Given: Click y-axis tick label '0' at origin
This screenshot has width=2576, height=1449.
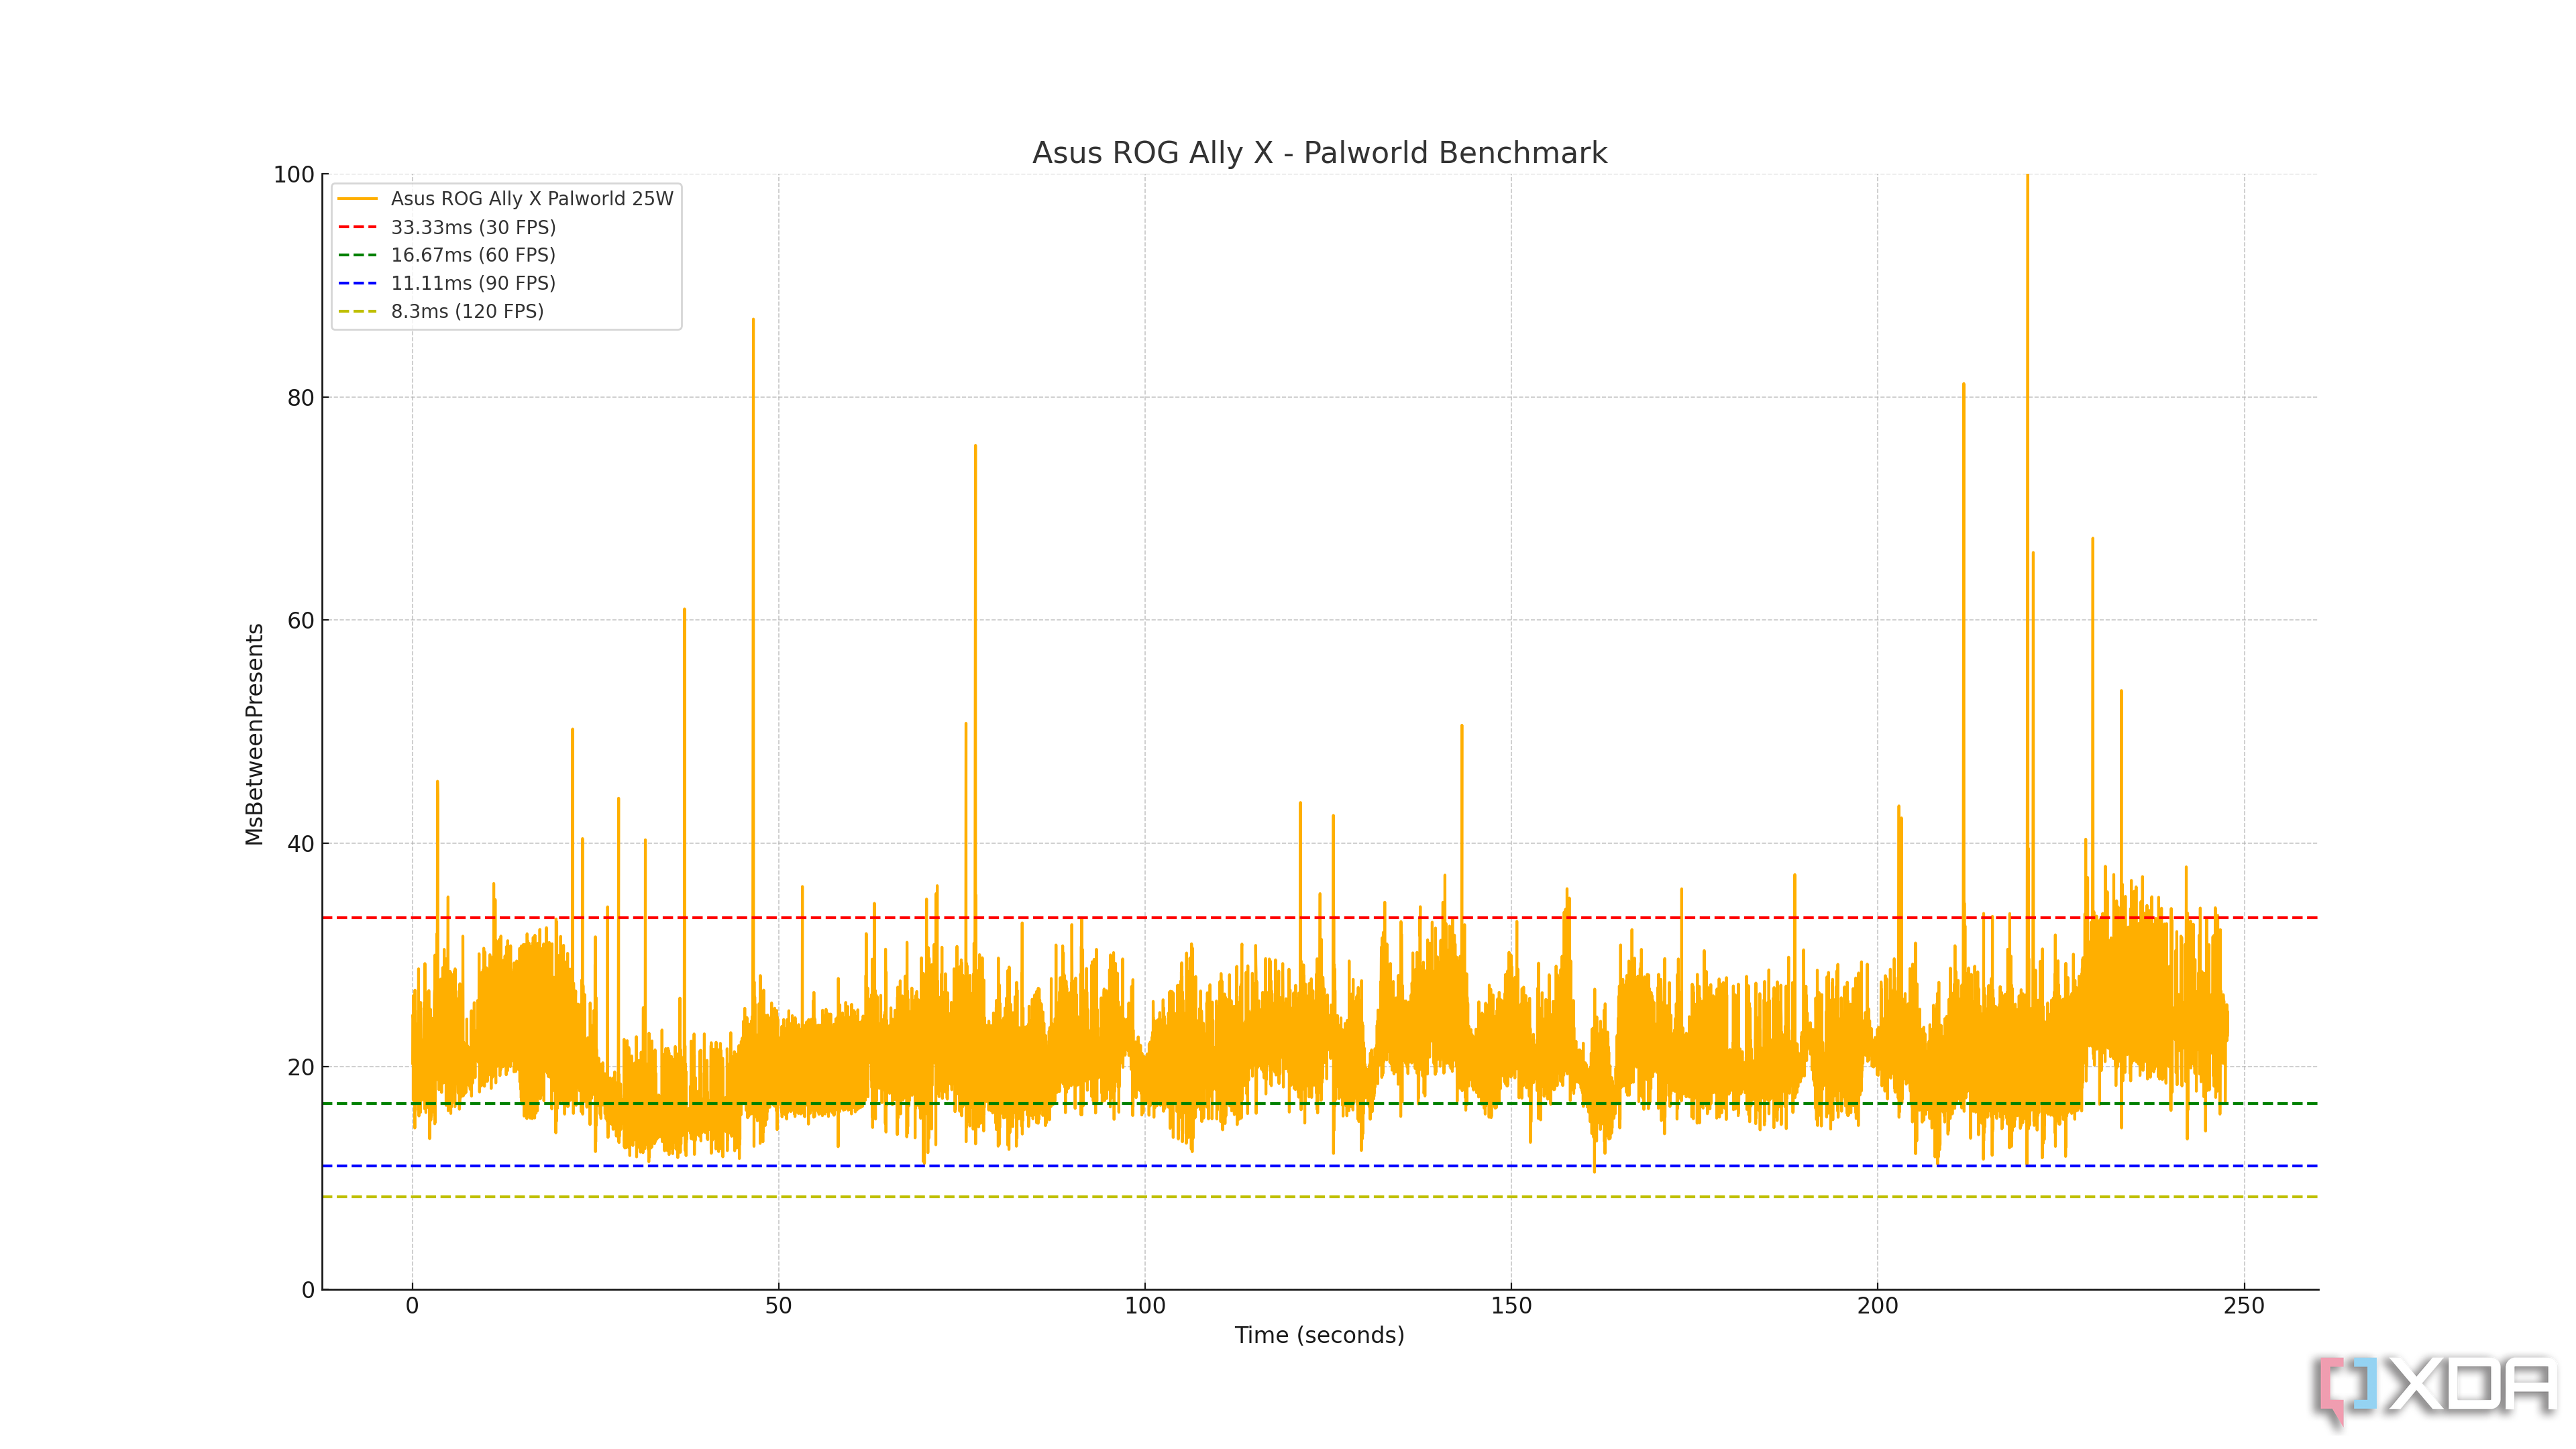Looking at the screenshot, I should 308,1290.
